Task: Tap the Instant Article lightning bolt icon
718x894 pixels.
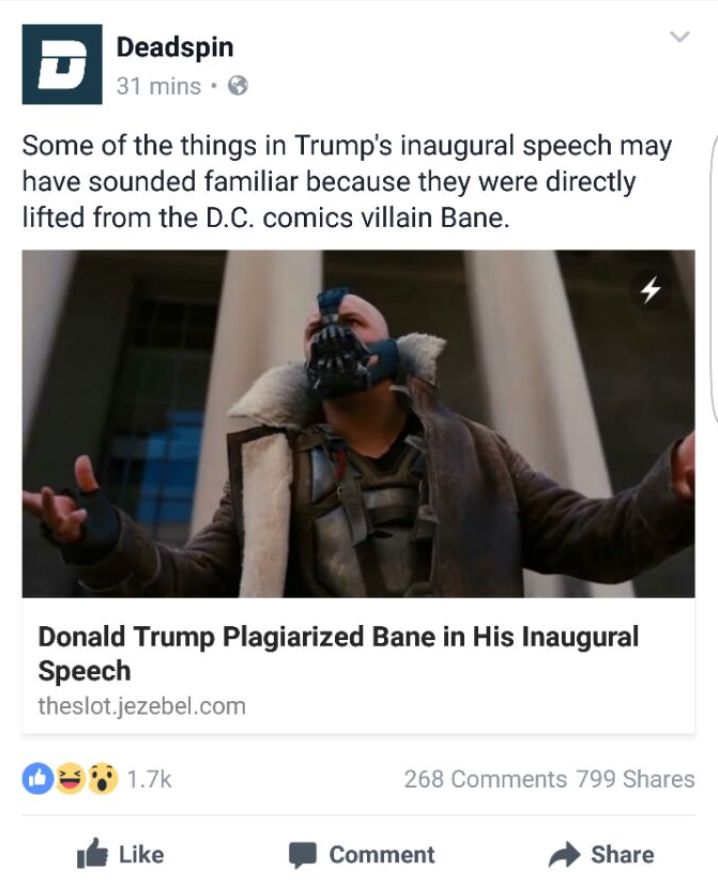Action: coord(651,290)
